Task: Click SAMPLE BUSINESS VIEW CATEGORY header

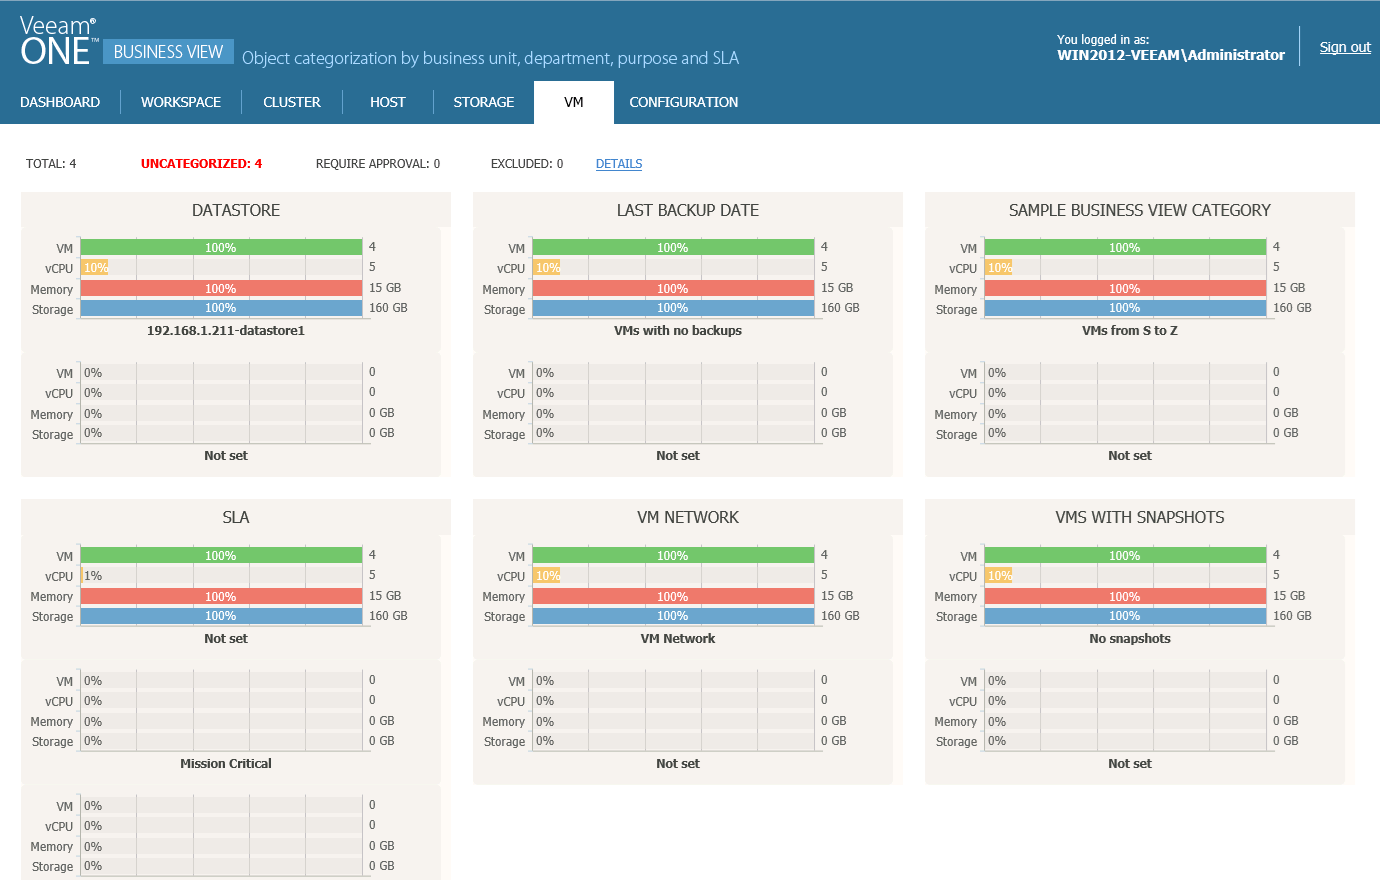Action: point(1140,210)
